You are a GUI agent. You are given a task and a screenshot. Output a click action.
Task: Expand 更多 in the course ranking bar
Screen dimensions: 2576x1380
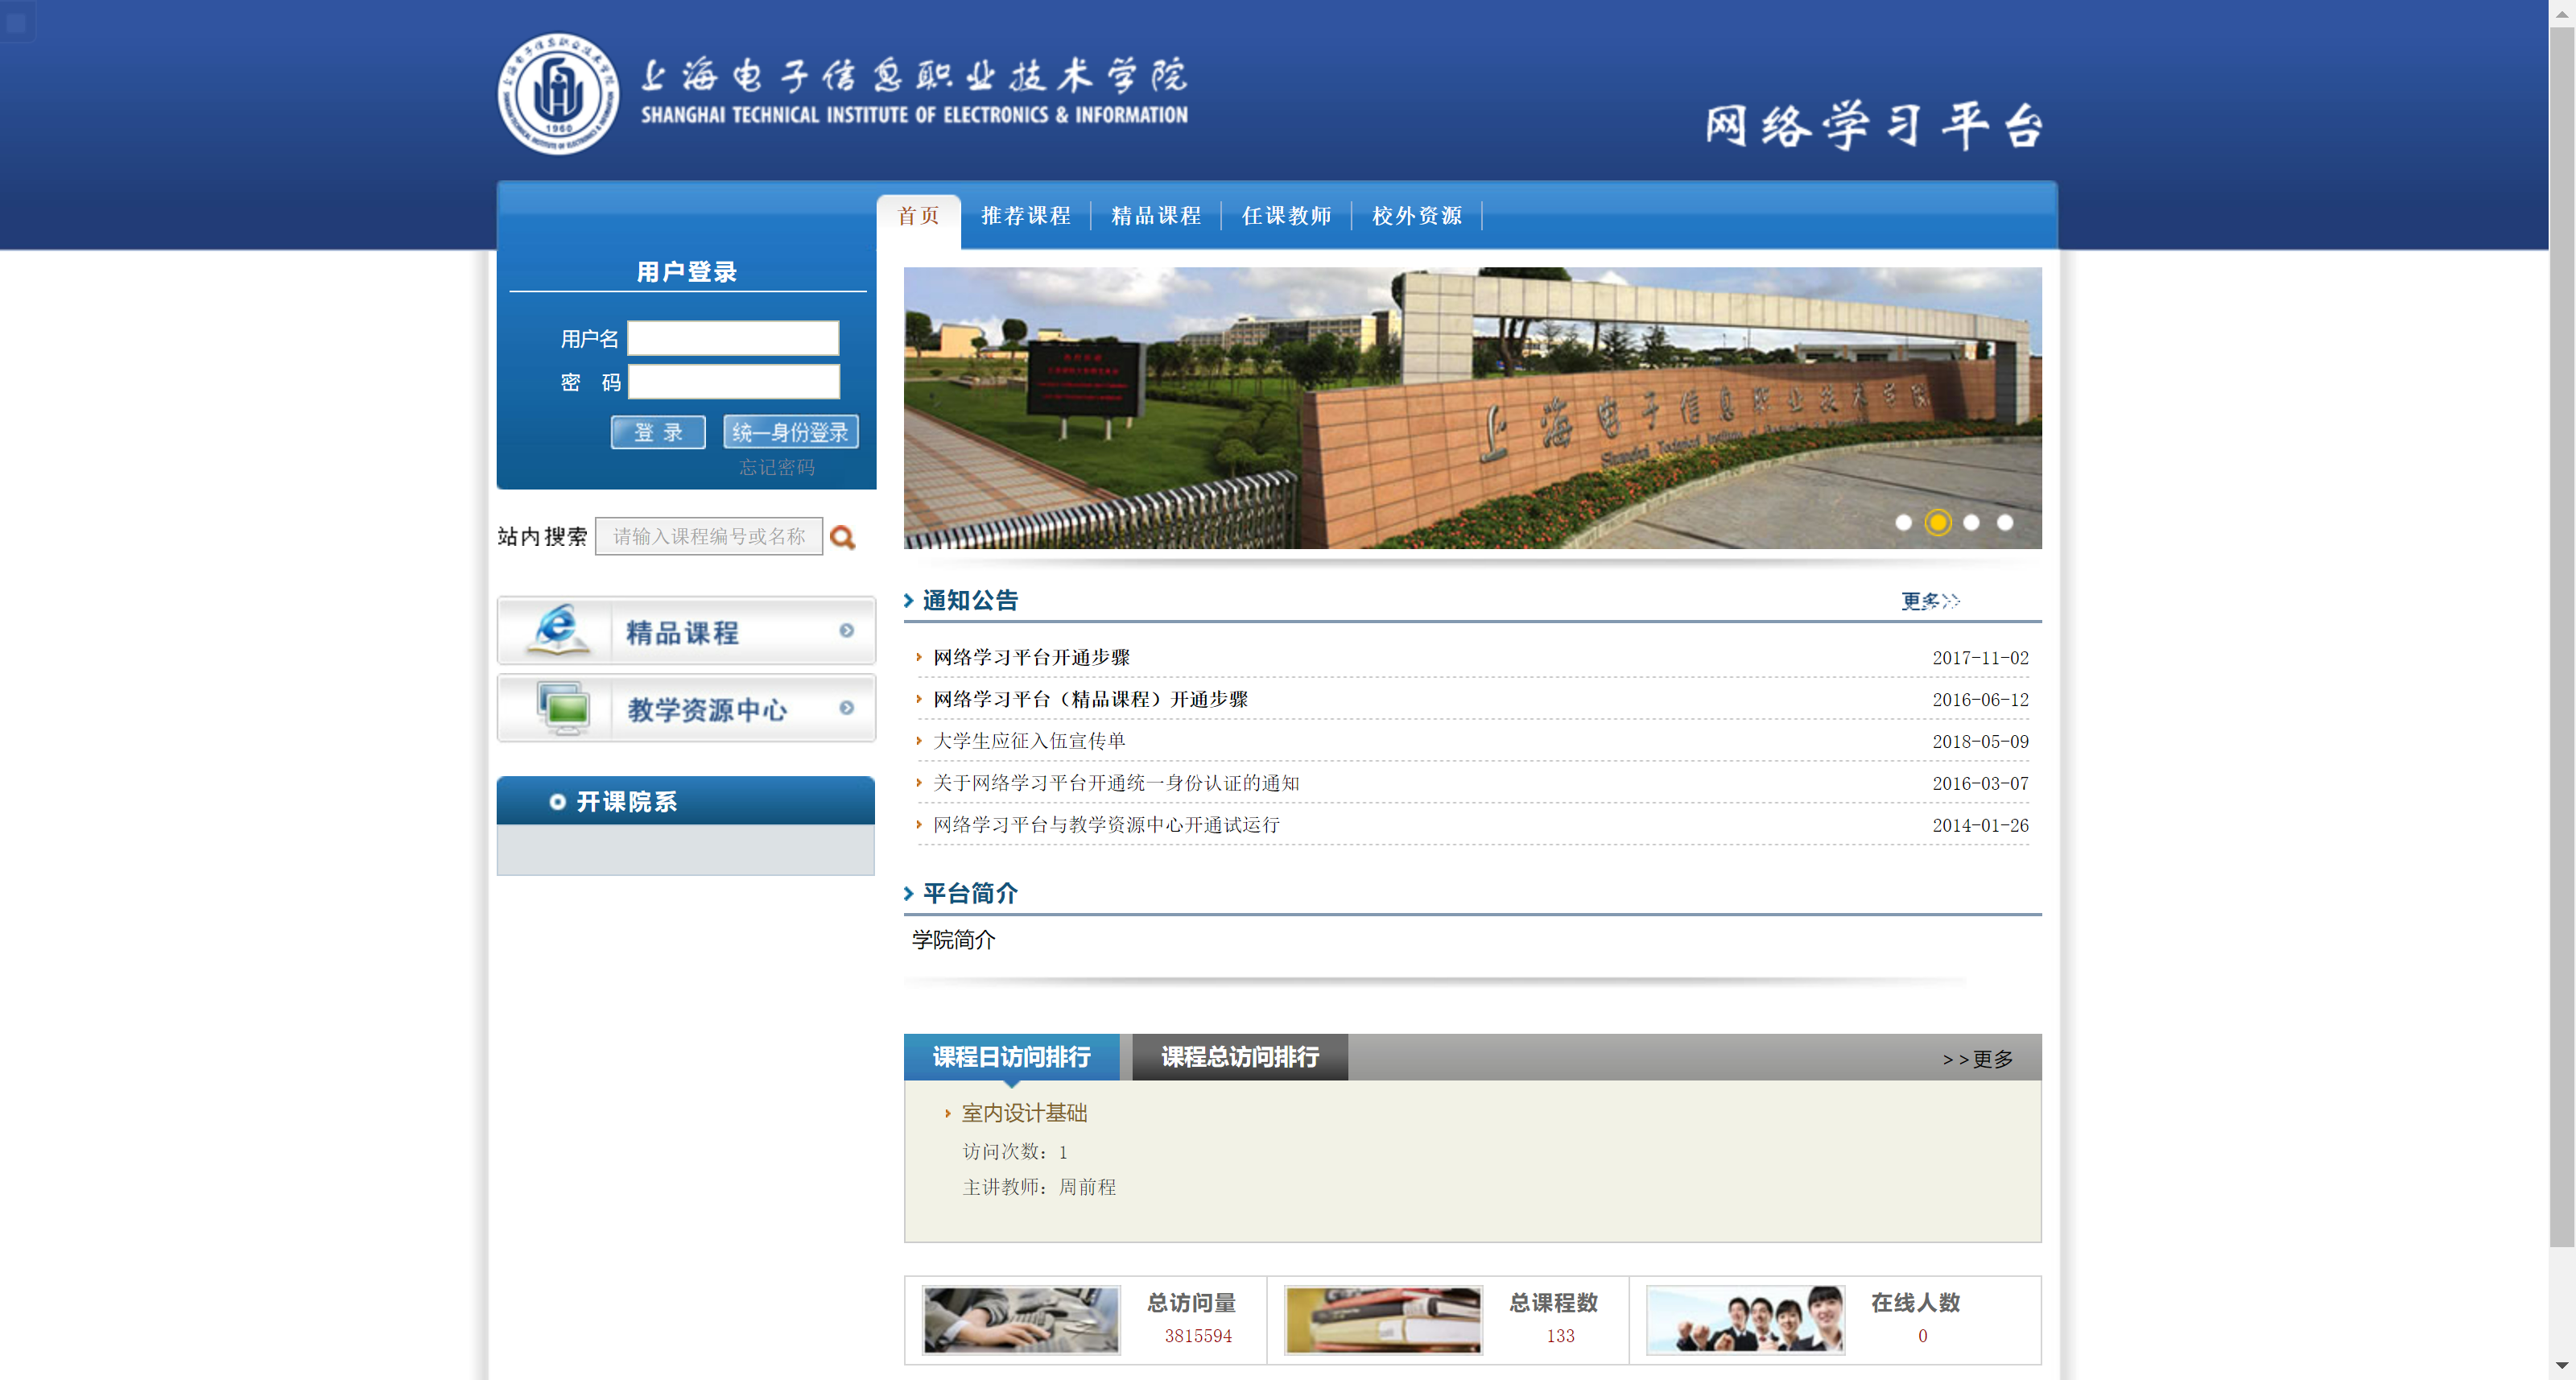[1977, 1059]
